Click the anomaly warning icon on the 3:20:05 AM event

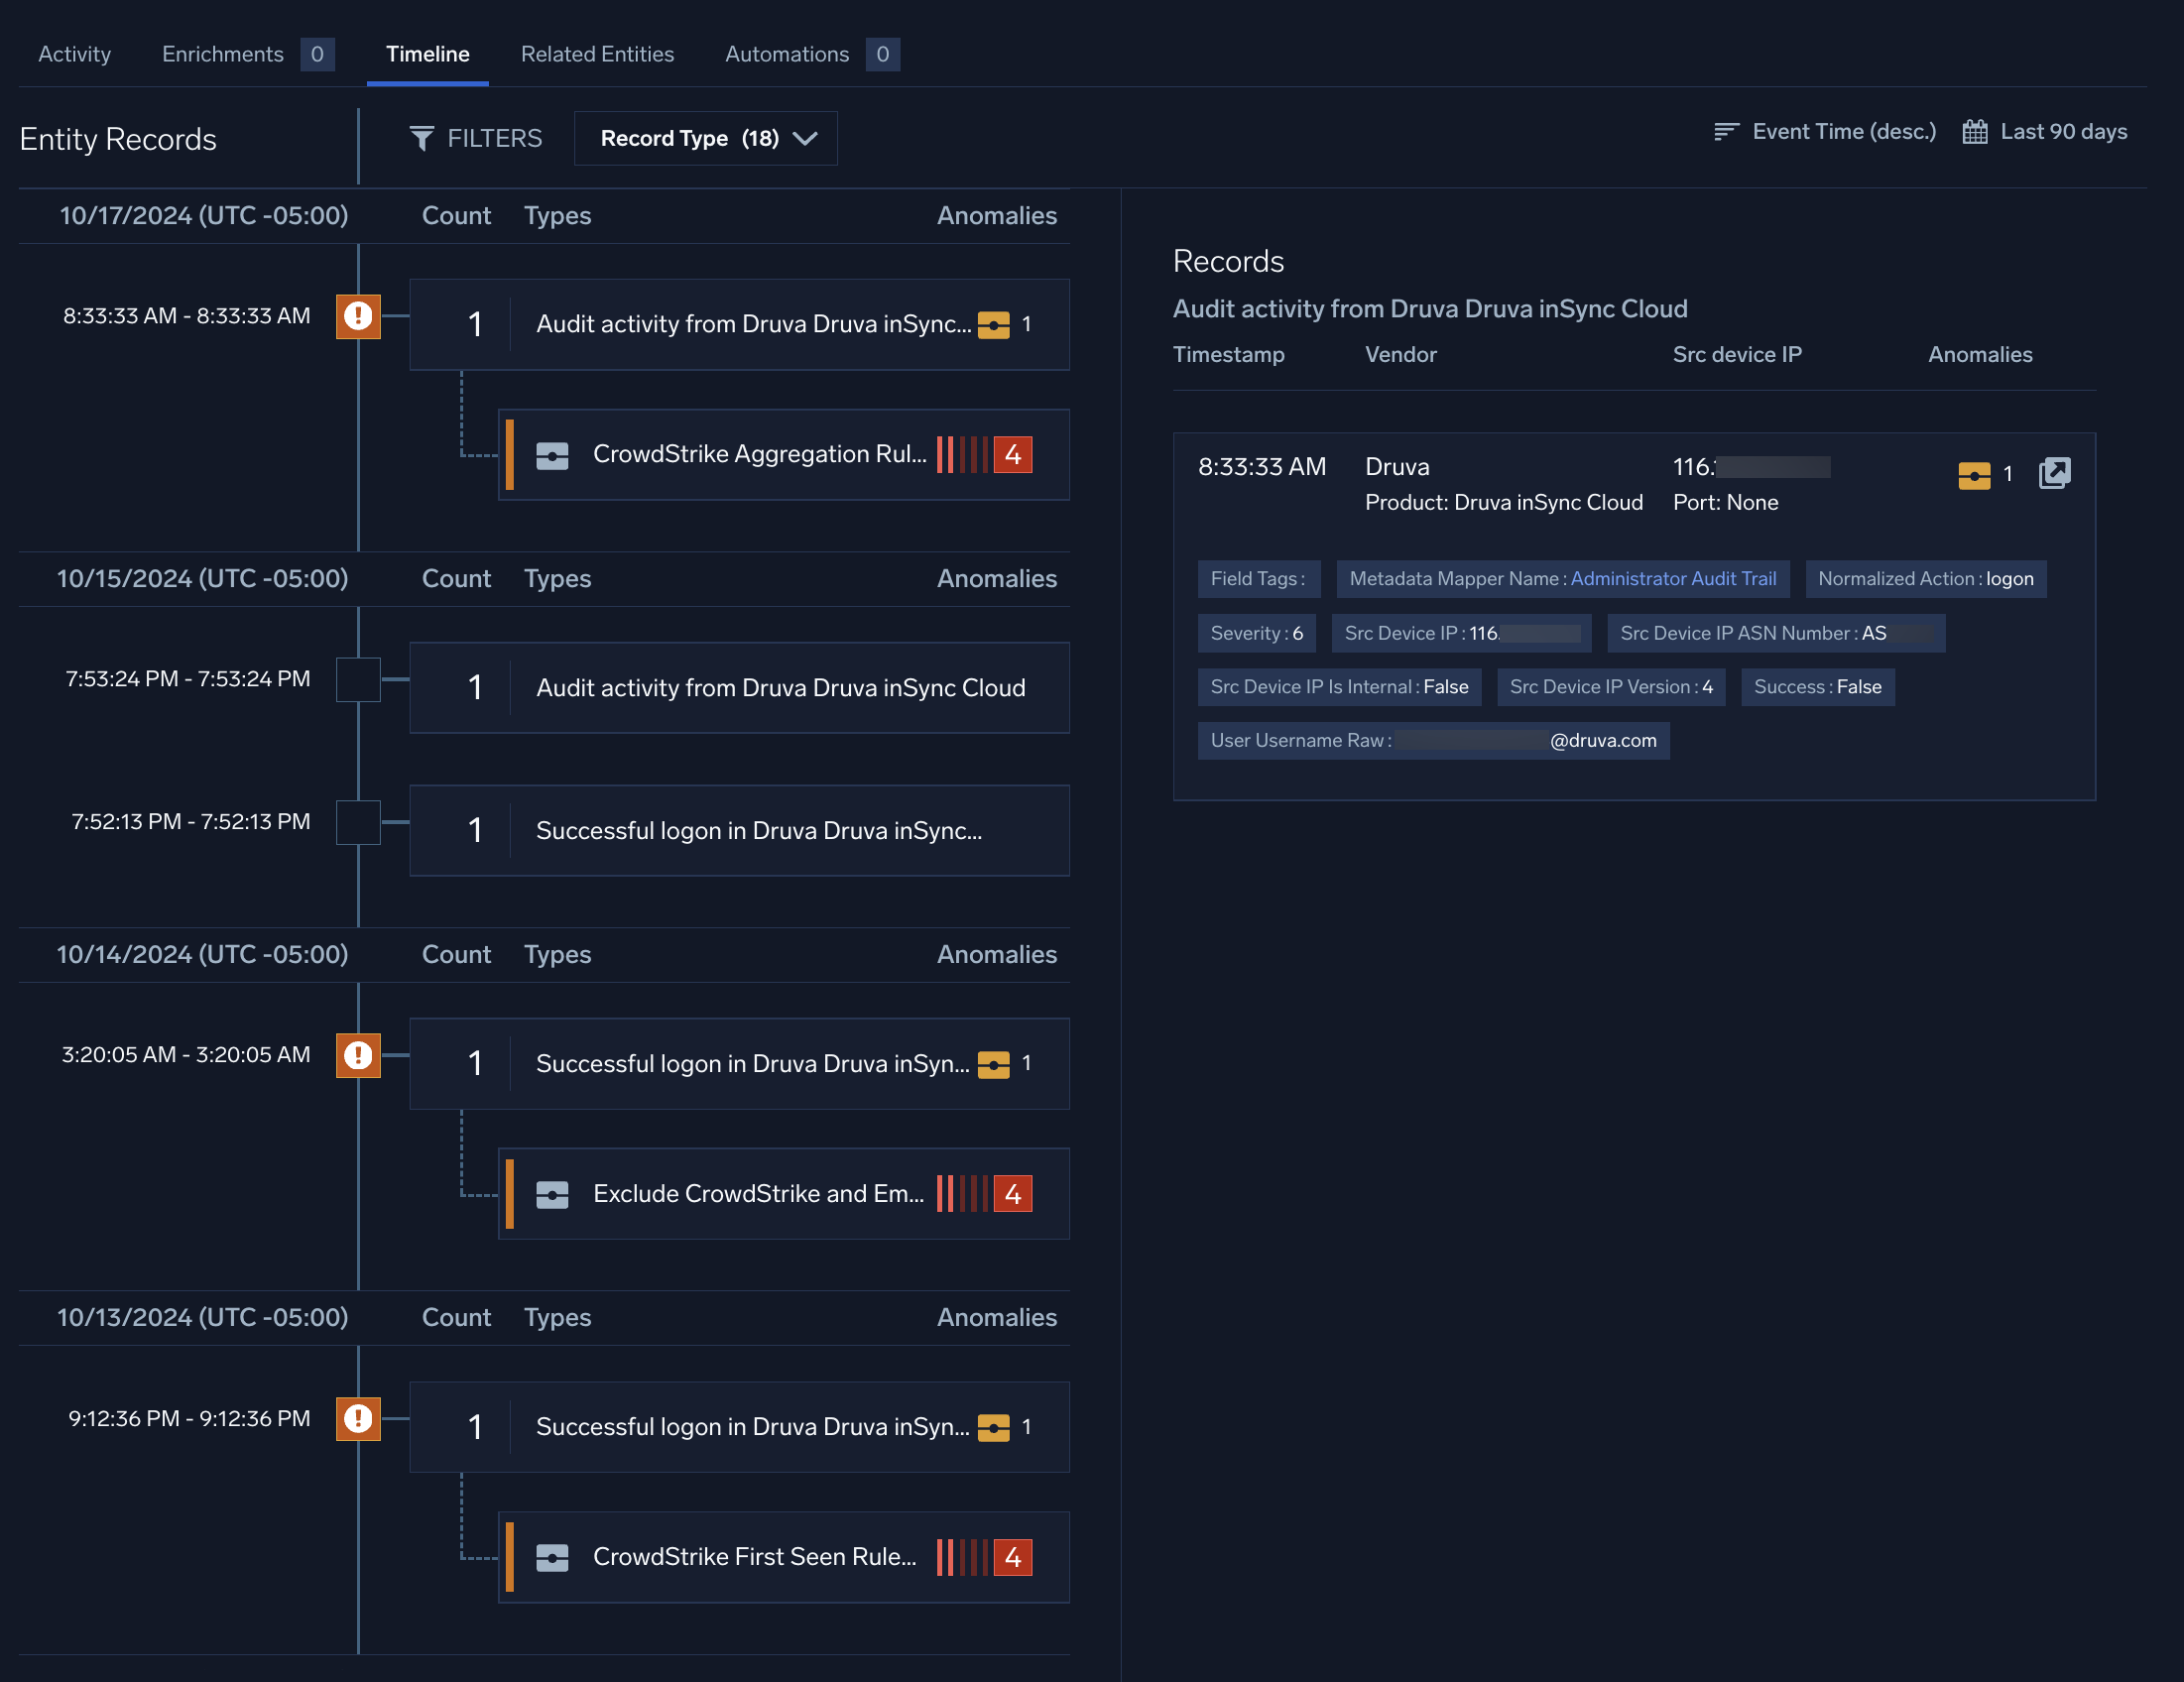point(358,1055)
